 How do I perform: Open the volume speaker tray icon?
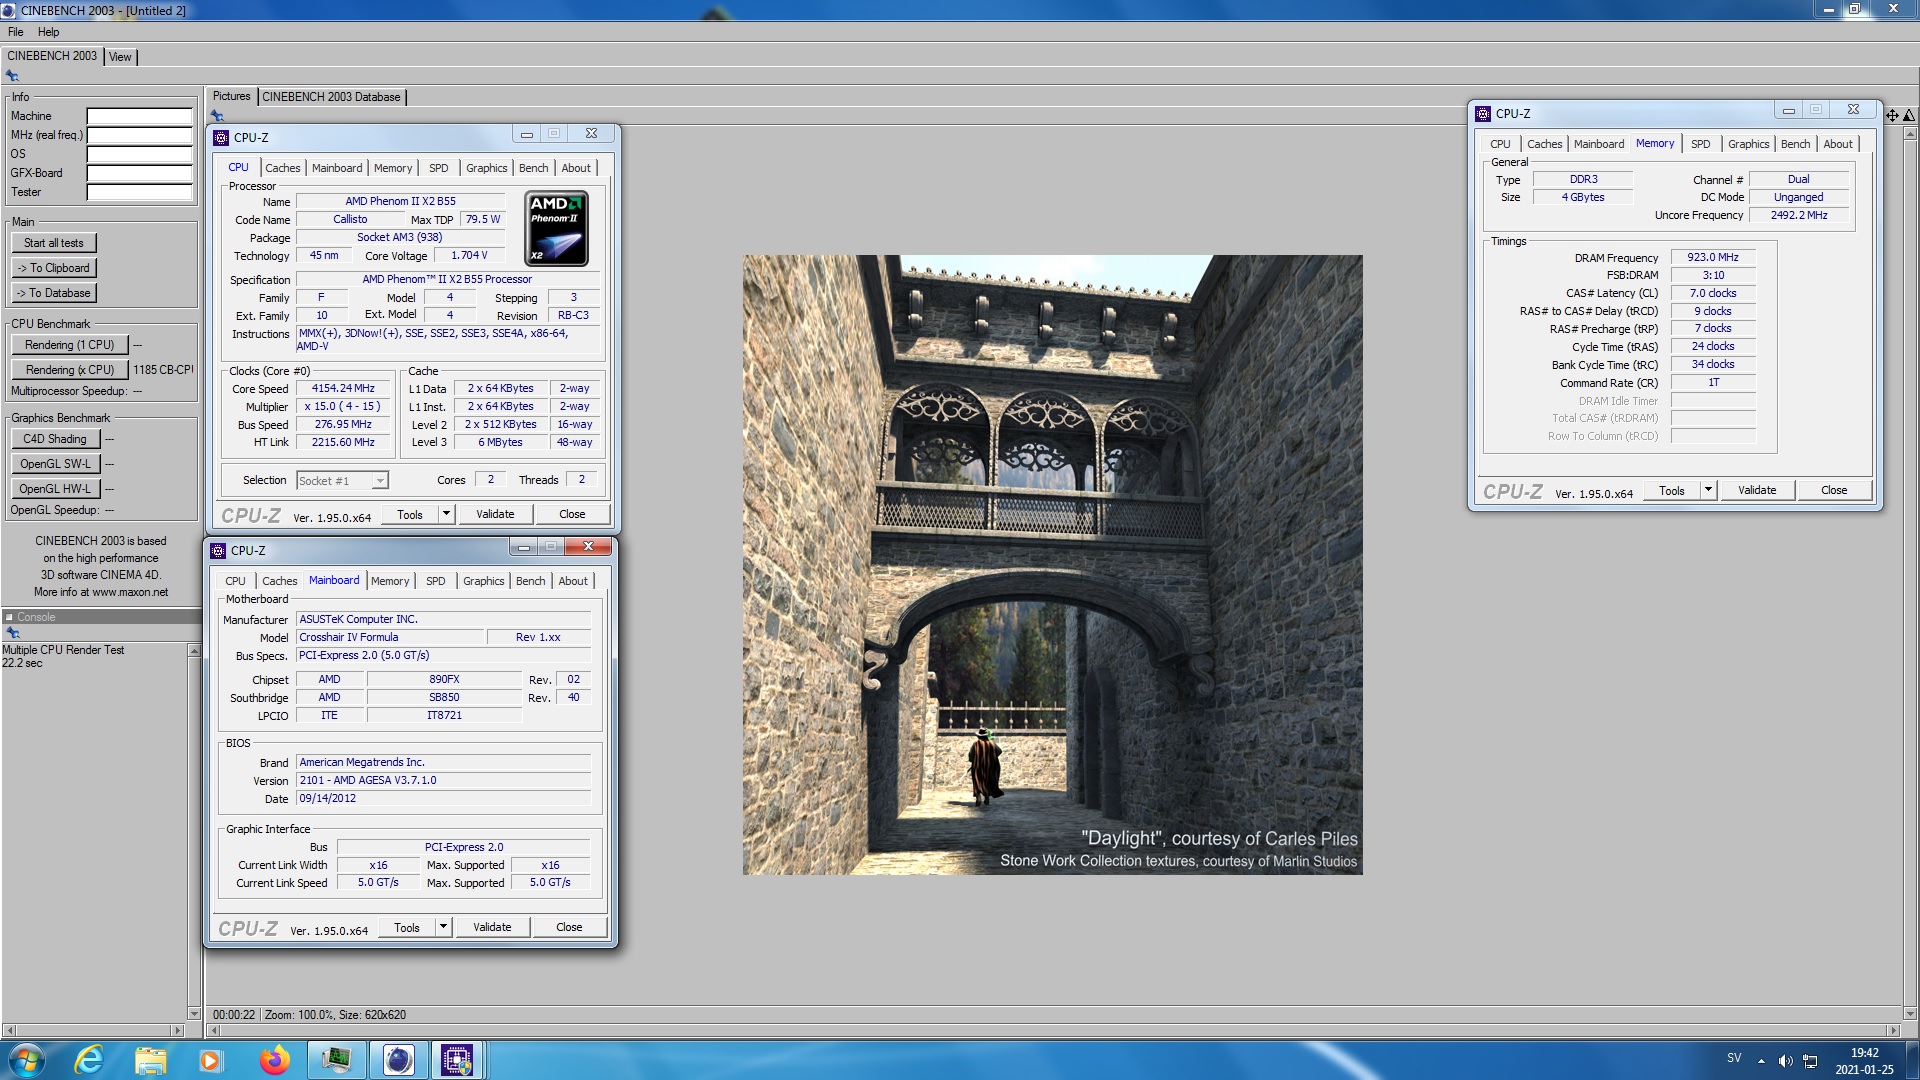1785,1061
